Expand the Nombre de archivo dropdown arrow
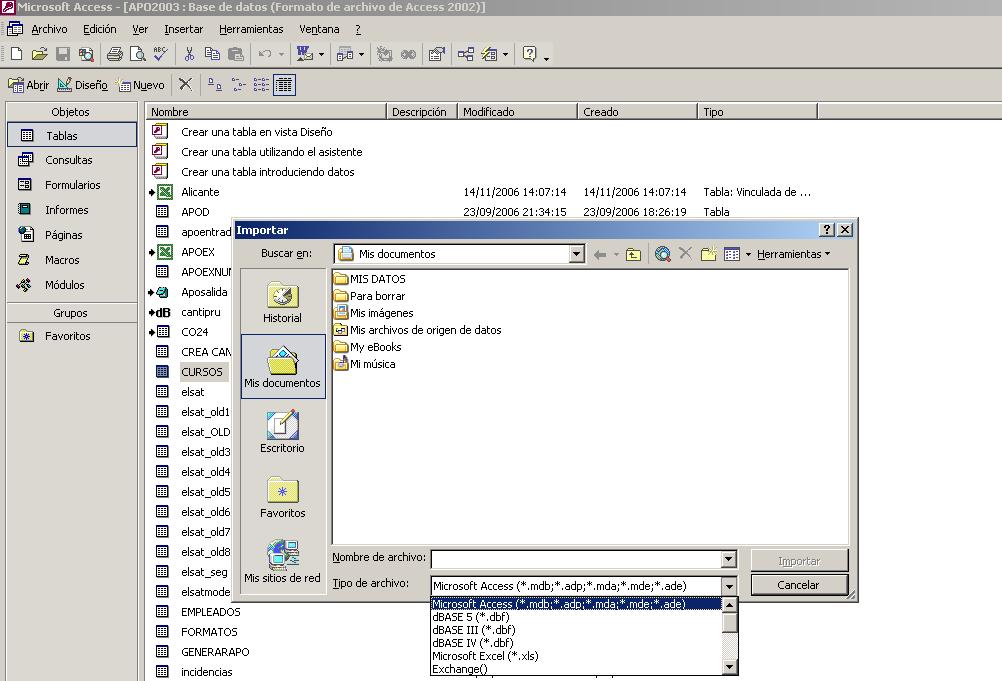Screen dimensions: 1002x681 coord(728,559)
